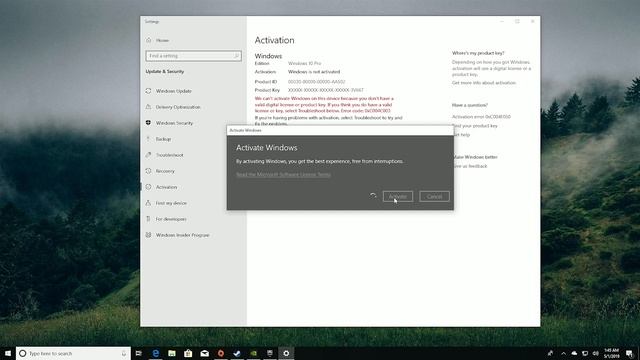
Task: Open the orange circular app in taskbar
Action: pos(221,353)
